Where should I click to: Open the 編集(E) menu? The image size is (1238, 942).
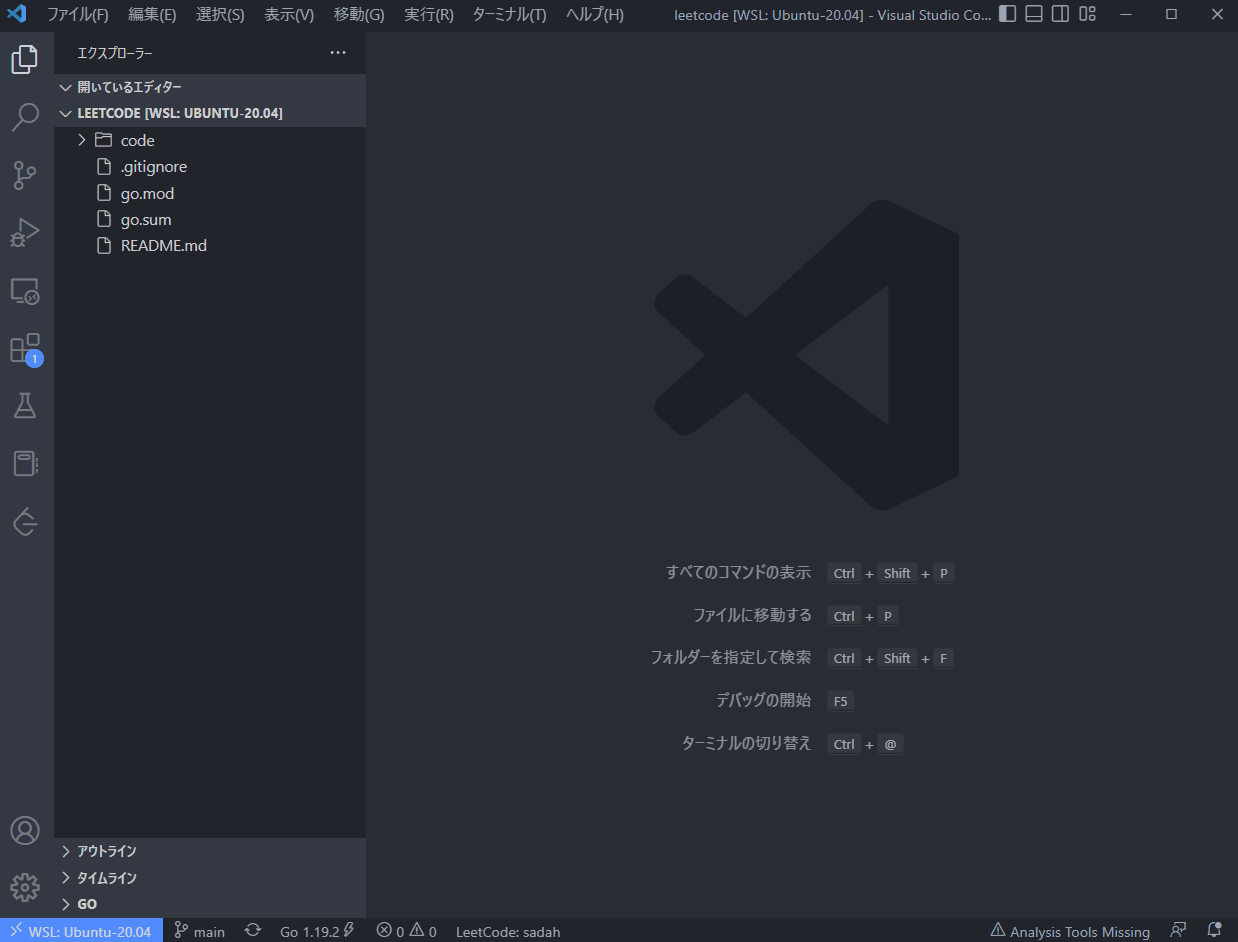click(152, 14)
